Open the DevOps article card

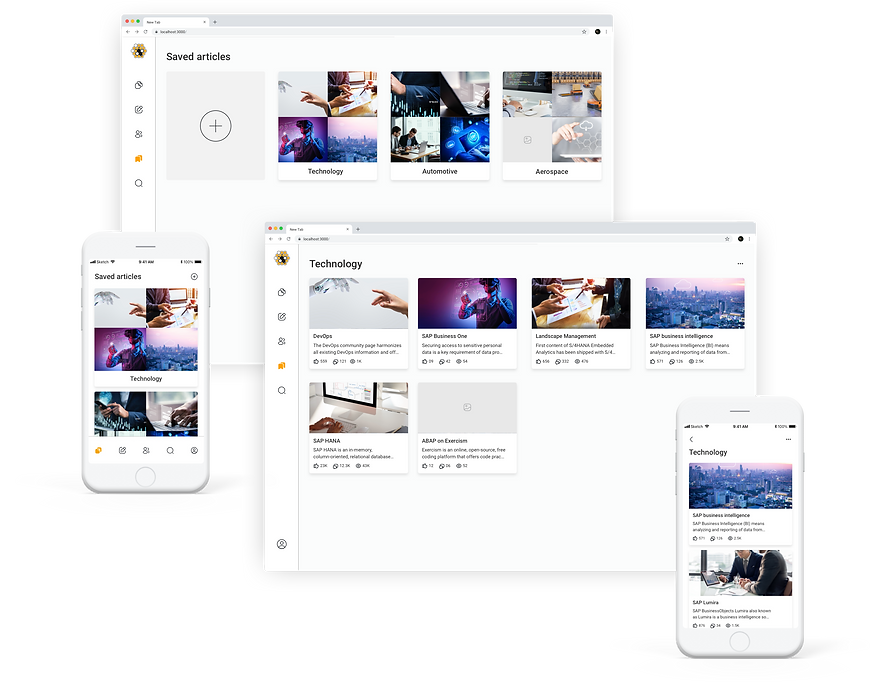(x=358, y=323)
